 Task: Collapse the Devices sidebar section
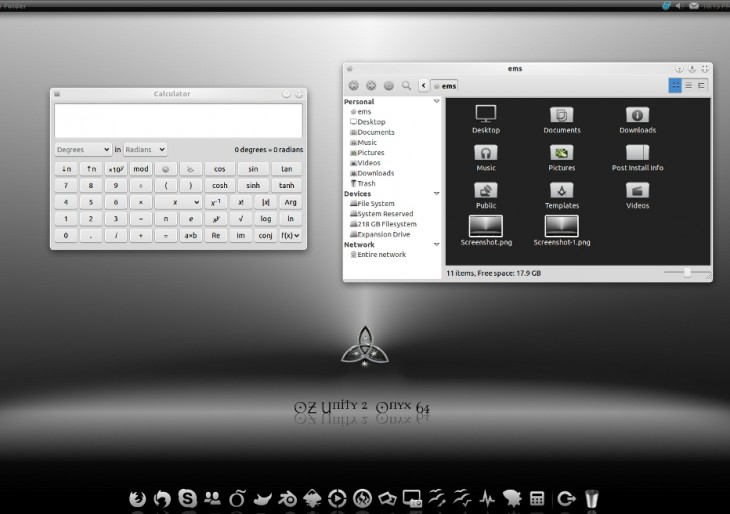coord(436,194)
